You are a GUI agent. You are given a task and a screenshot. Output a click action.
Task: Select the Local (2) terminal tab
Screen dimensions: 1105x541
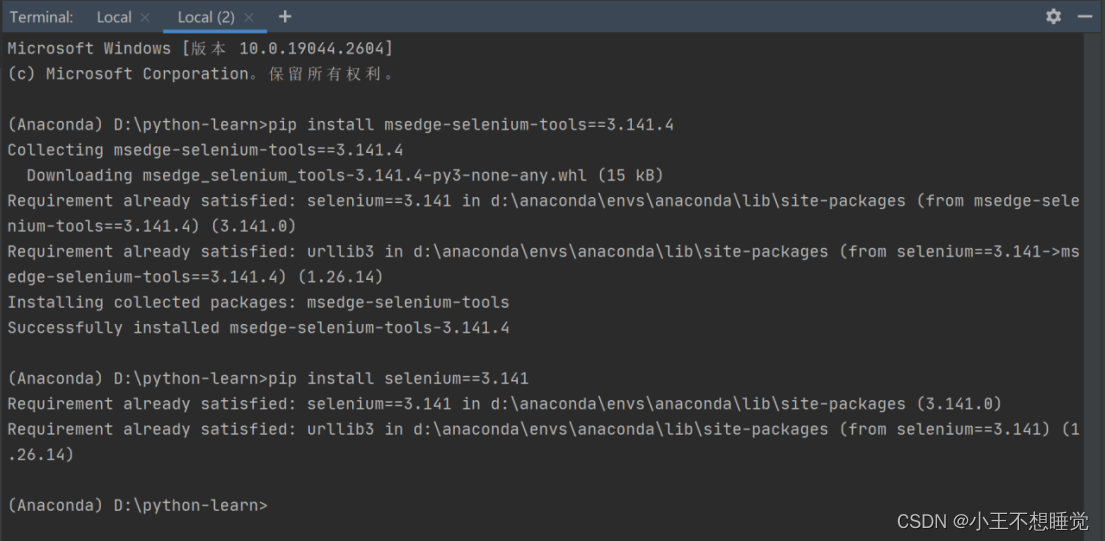pyautogui.click(x=206, y=17)
